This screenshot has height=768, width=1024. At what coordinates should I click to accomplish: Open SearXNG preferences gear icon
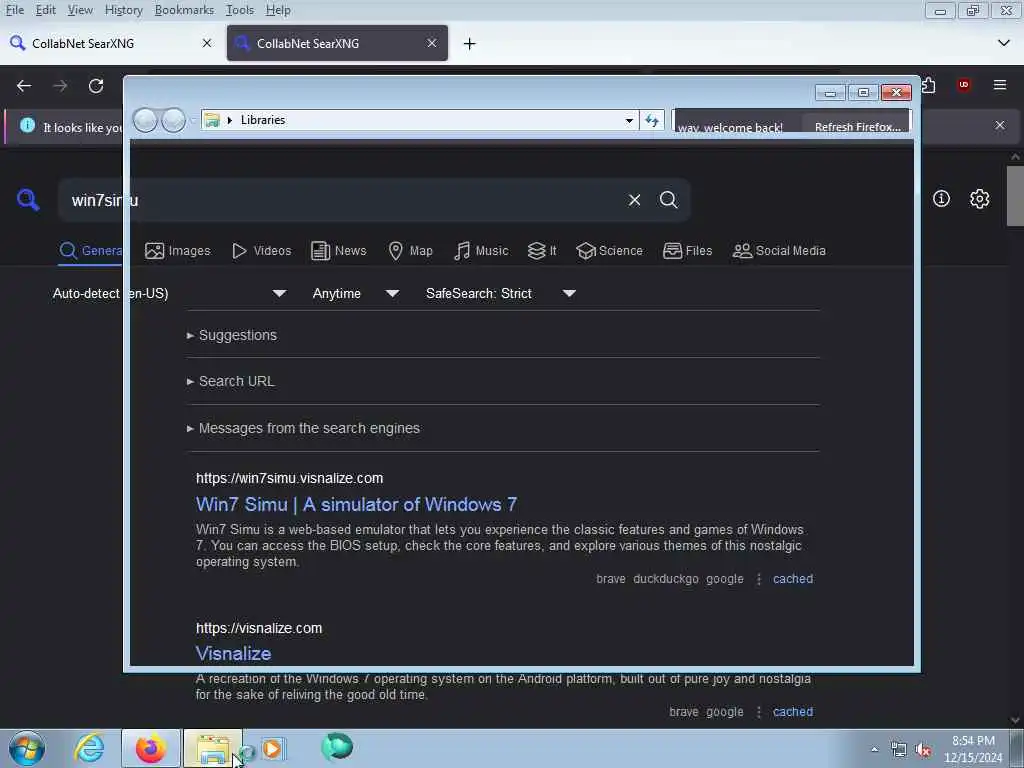coord(979,199)
